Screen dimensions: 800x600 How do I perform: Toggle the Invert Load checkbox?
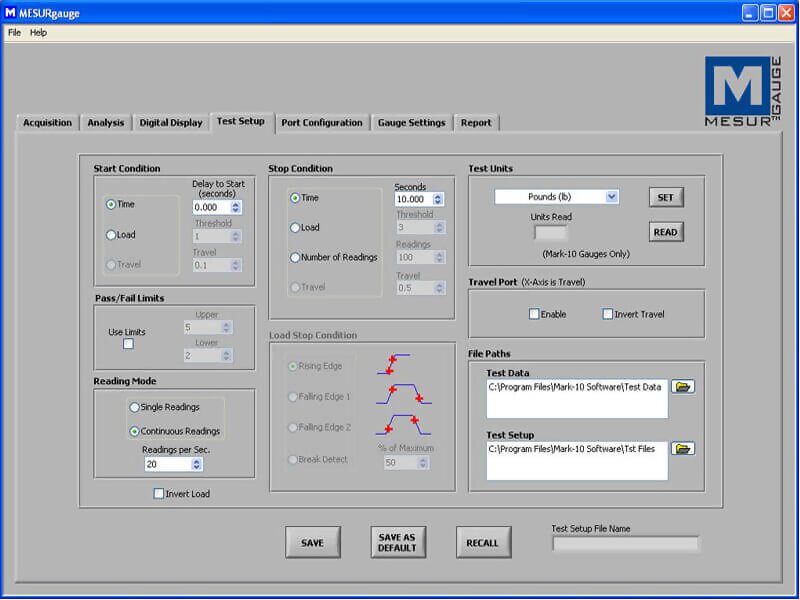[x=159, y=493]
